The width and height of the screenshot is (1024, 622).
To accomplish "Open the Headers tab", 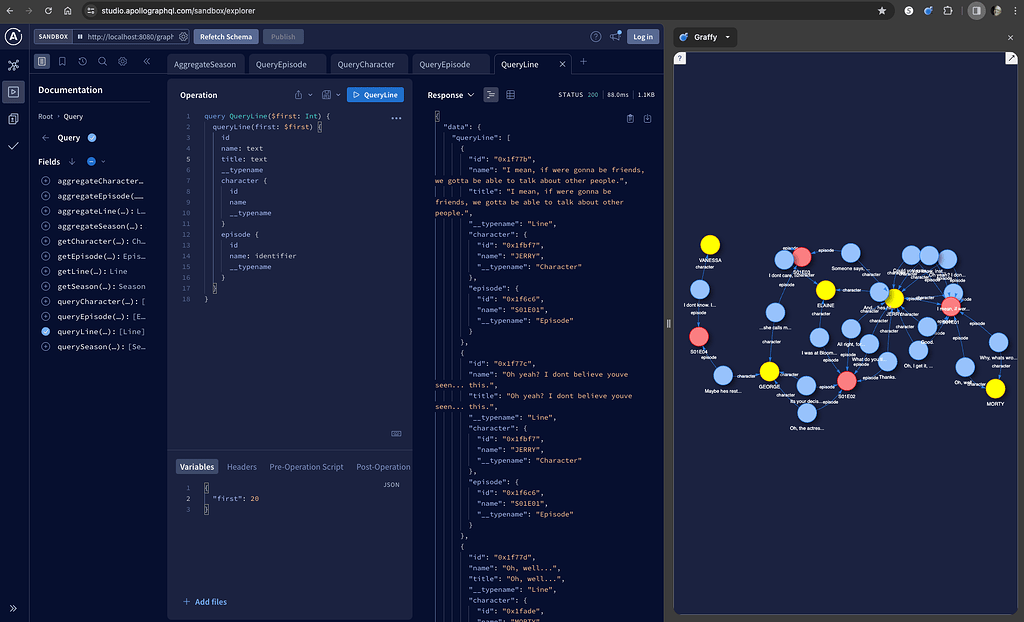I will [x=242, y=467].
